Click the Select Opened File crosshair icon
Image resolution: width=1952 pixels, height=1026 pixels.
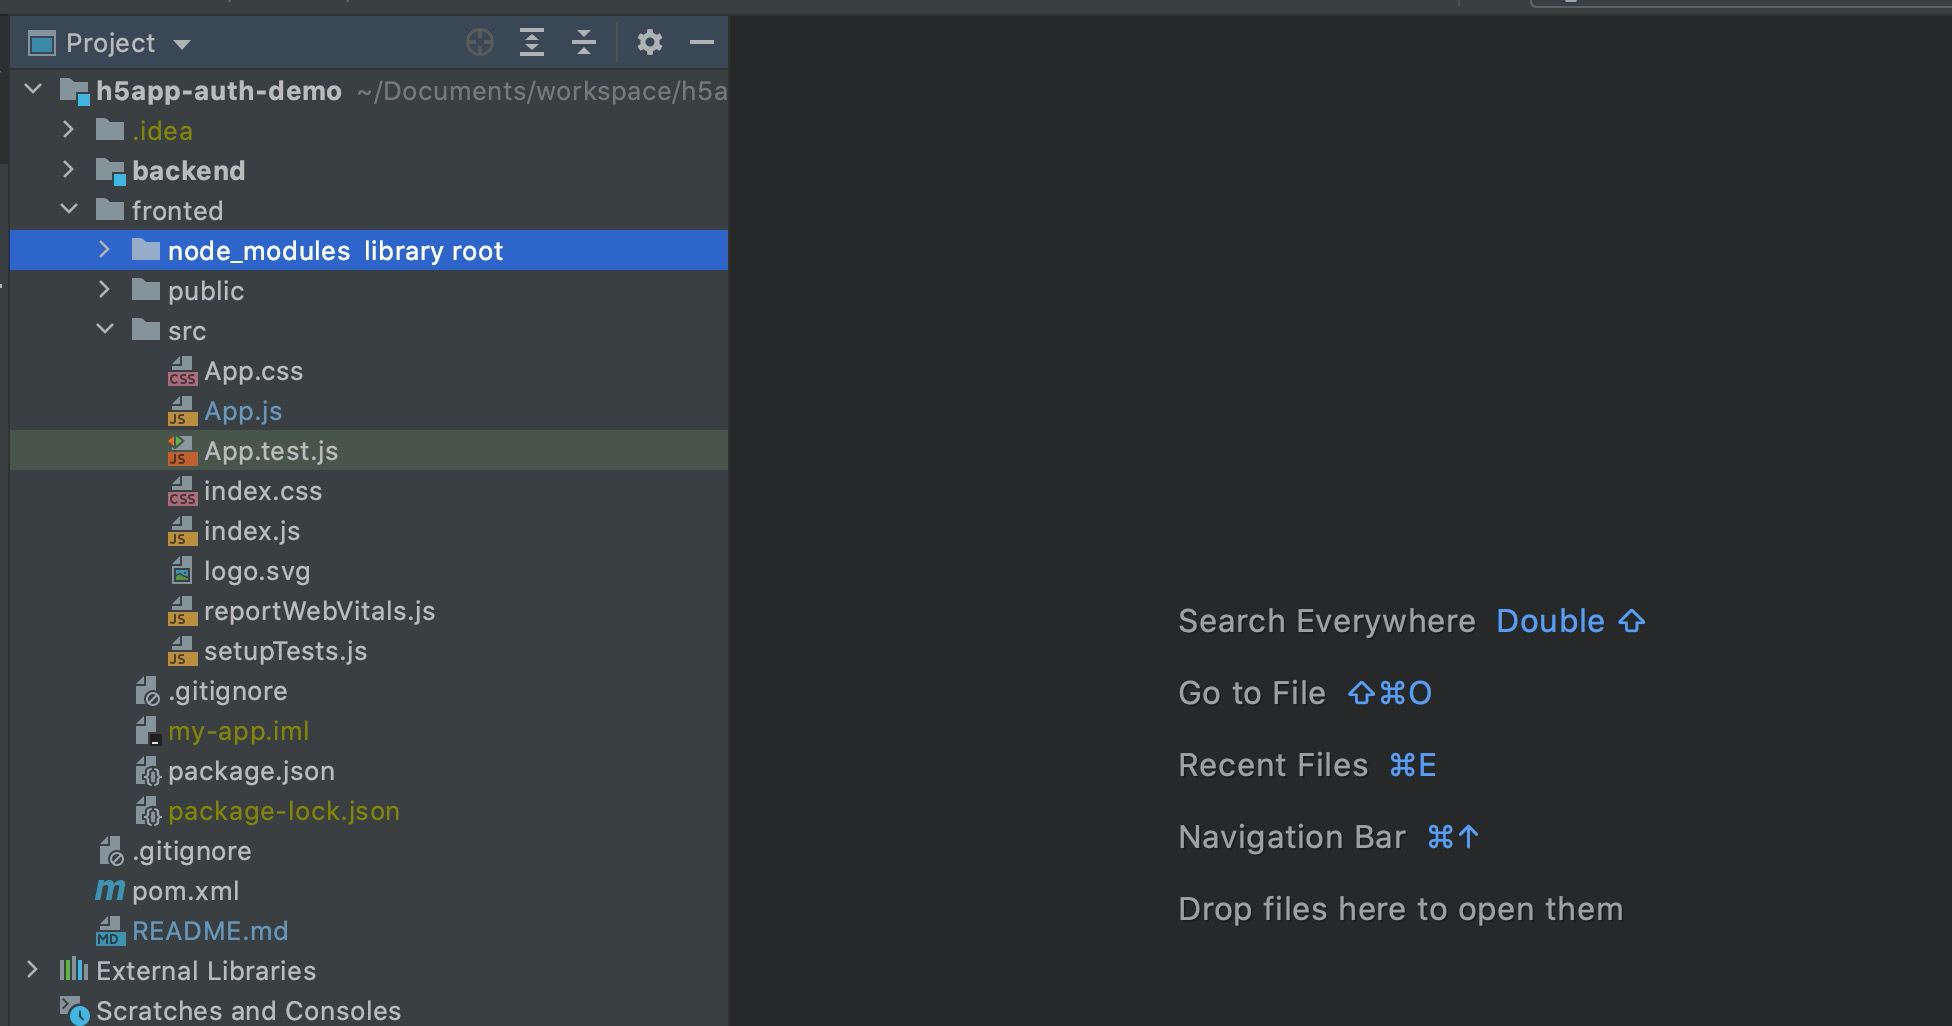pyautogui.click(x=480, y=42)
